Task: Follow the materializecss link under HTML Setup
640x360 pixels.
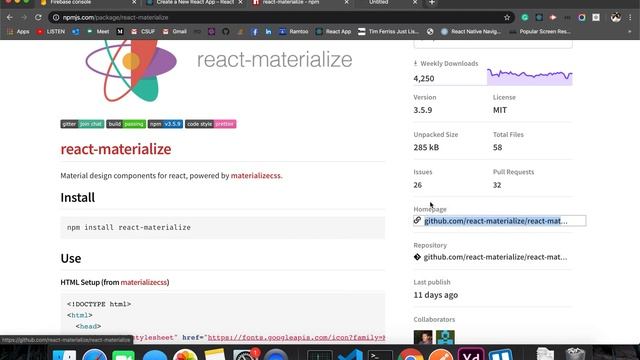Action: [x=144, y=282]
